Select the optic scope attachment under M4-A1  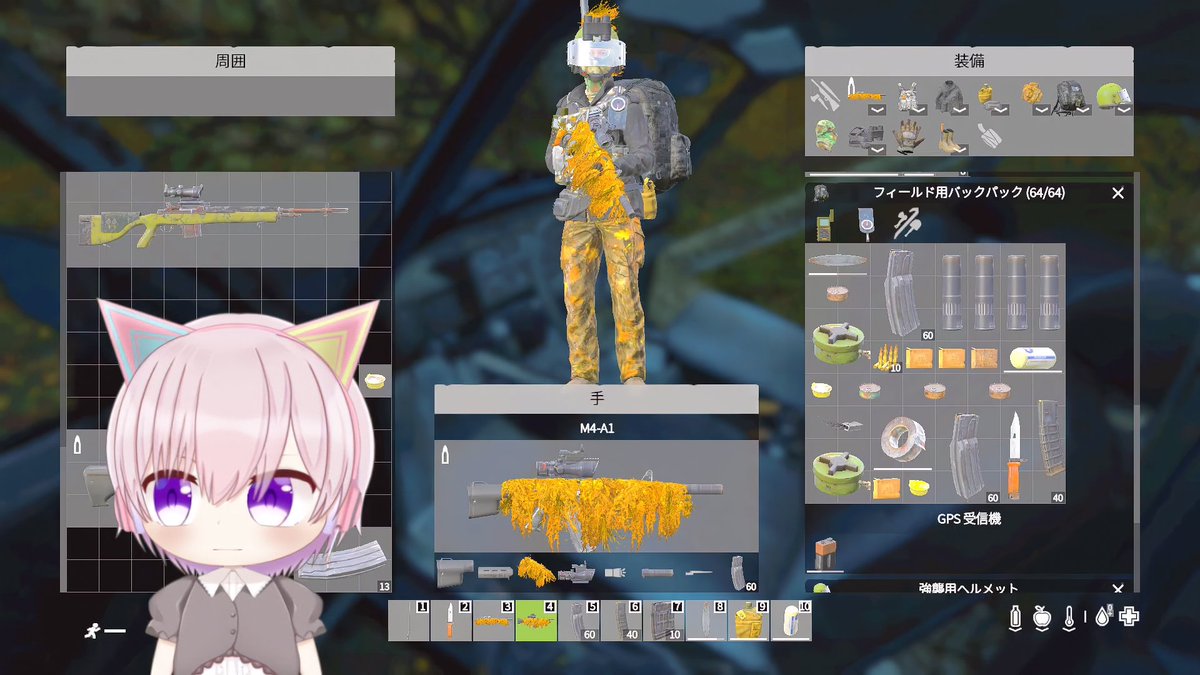click(575, 572)
